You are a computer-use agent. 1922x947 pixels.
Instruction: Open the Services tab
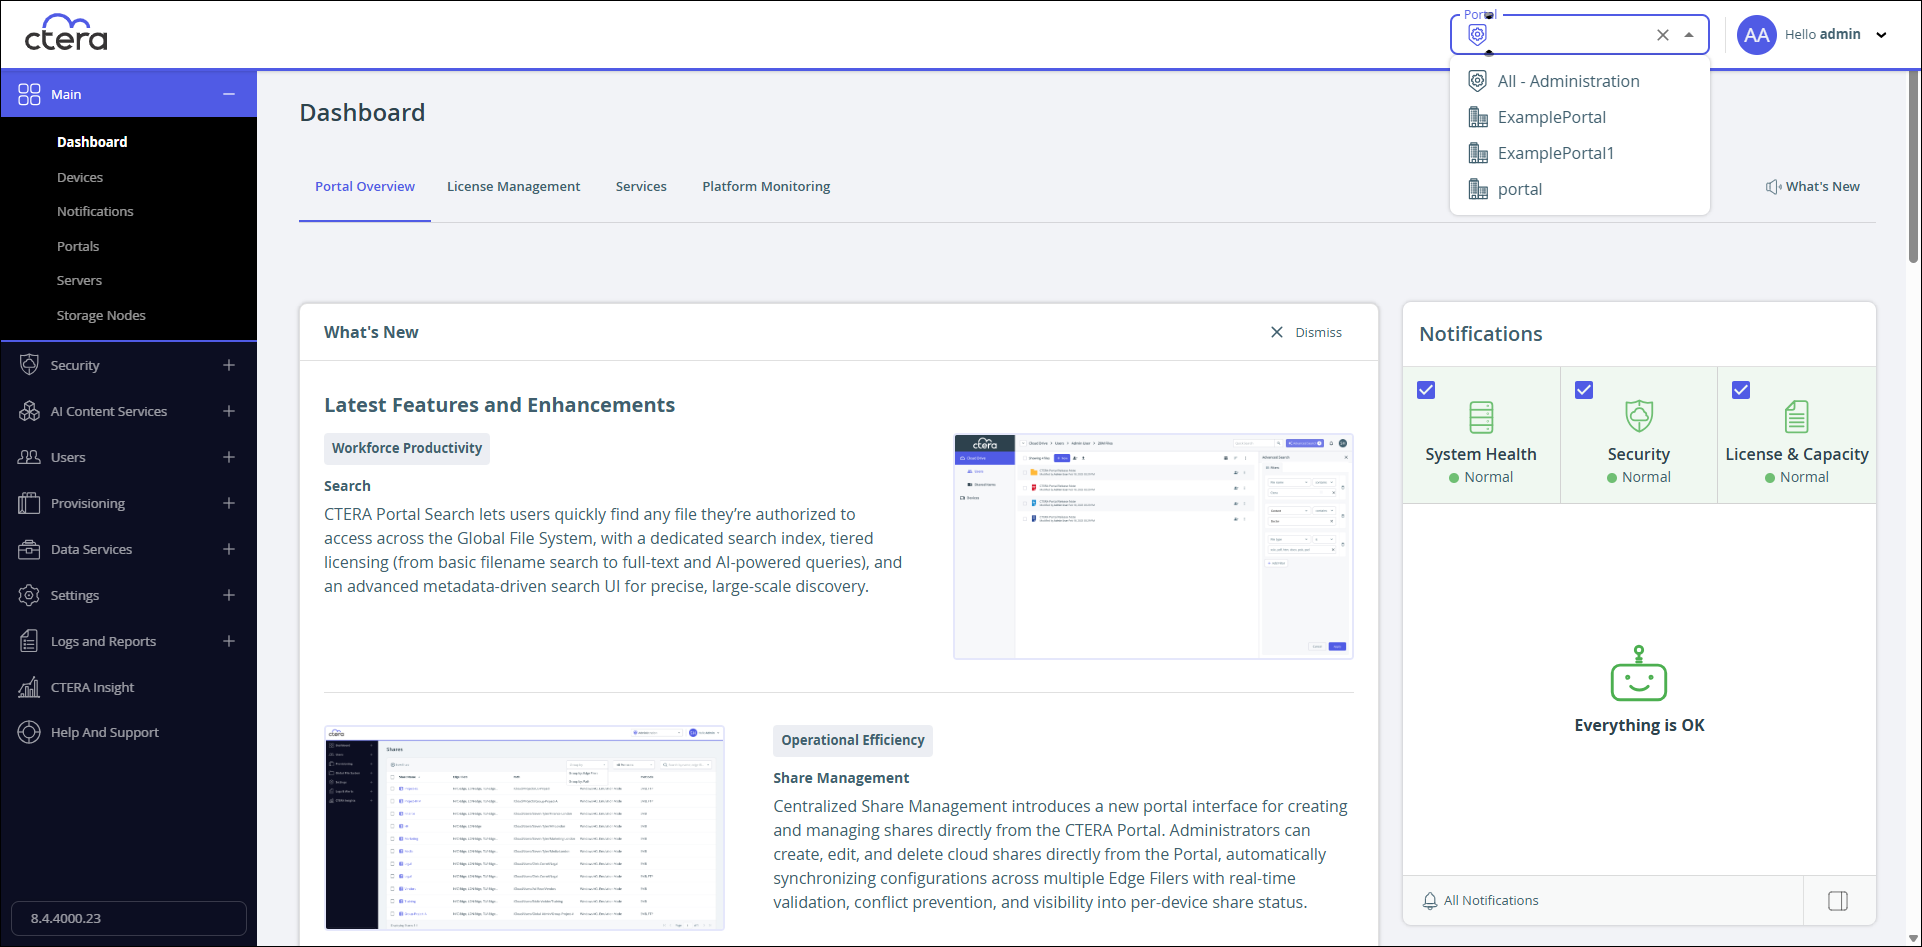coord(641,187)
